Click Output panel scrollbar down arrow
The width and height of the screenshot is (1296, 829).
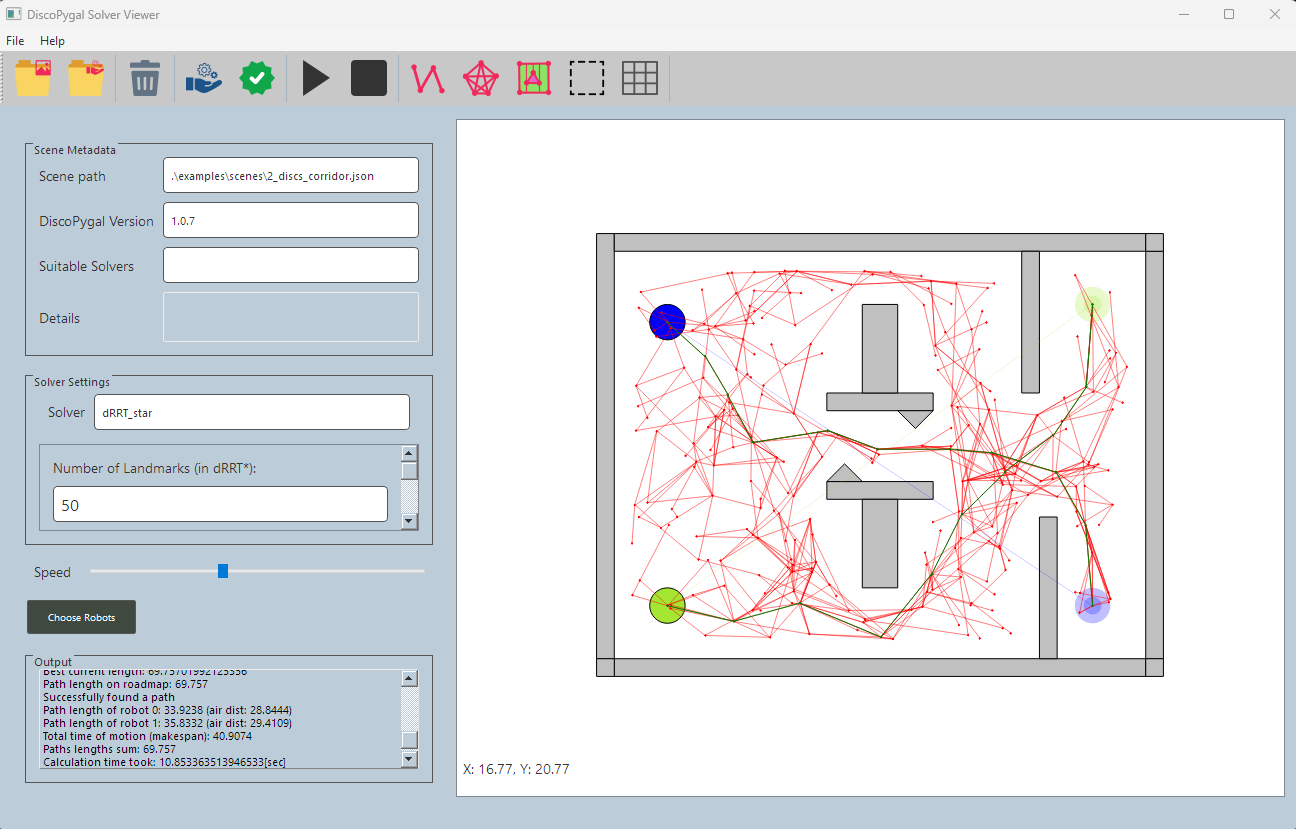pos(409,759)
